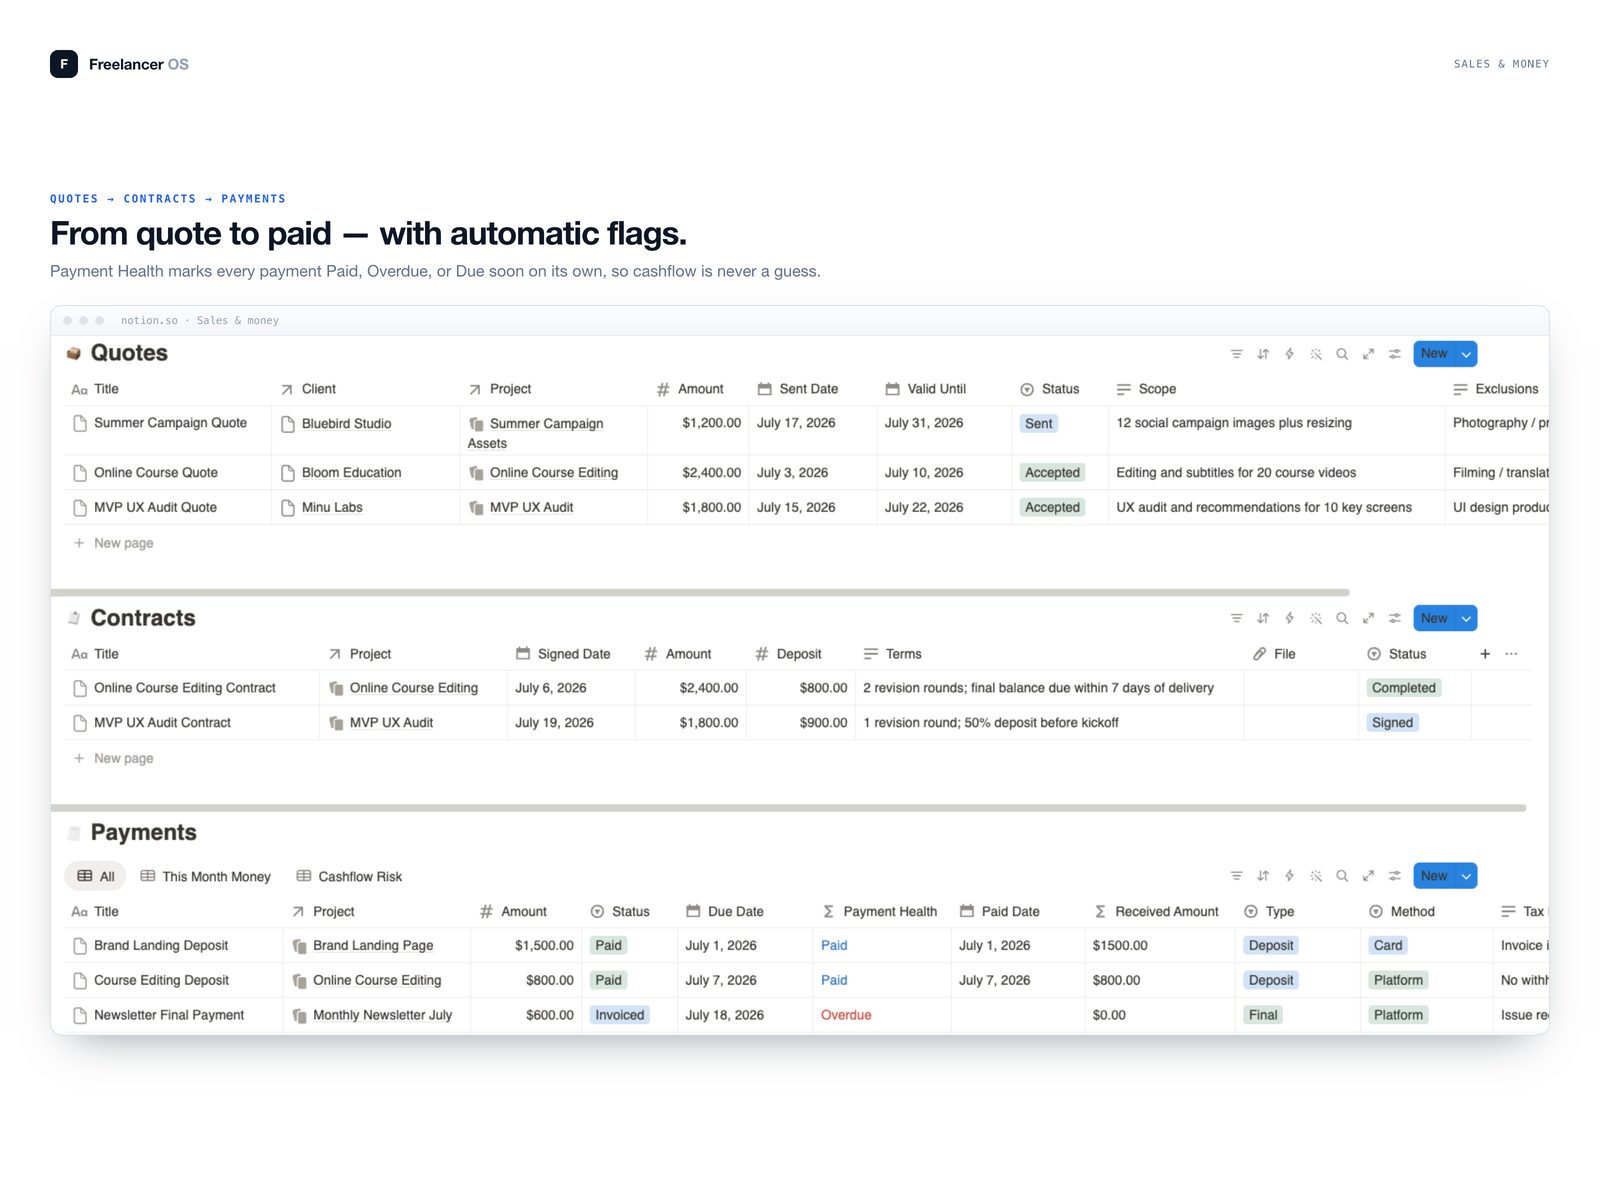Click the sort icon in Contracts toolbar
Viewport: 1600px width, 1200px height.
[x=1263, y=618]
